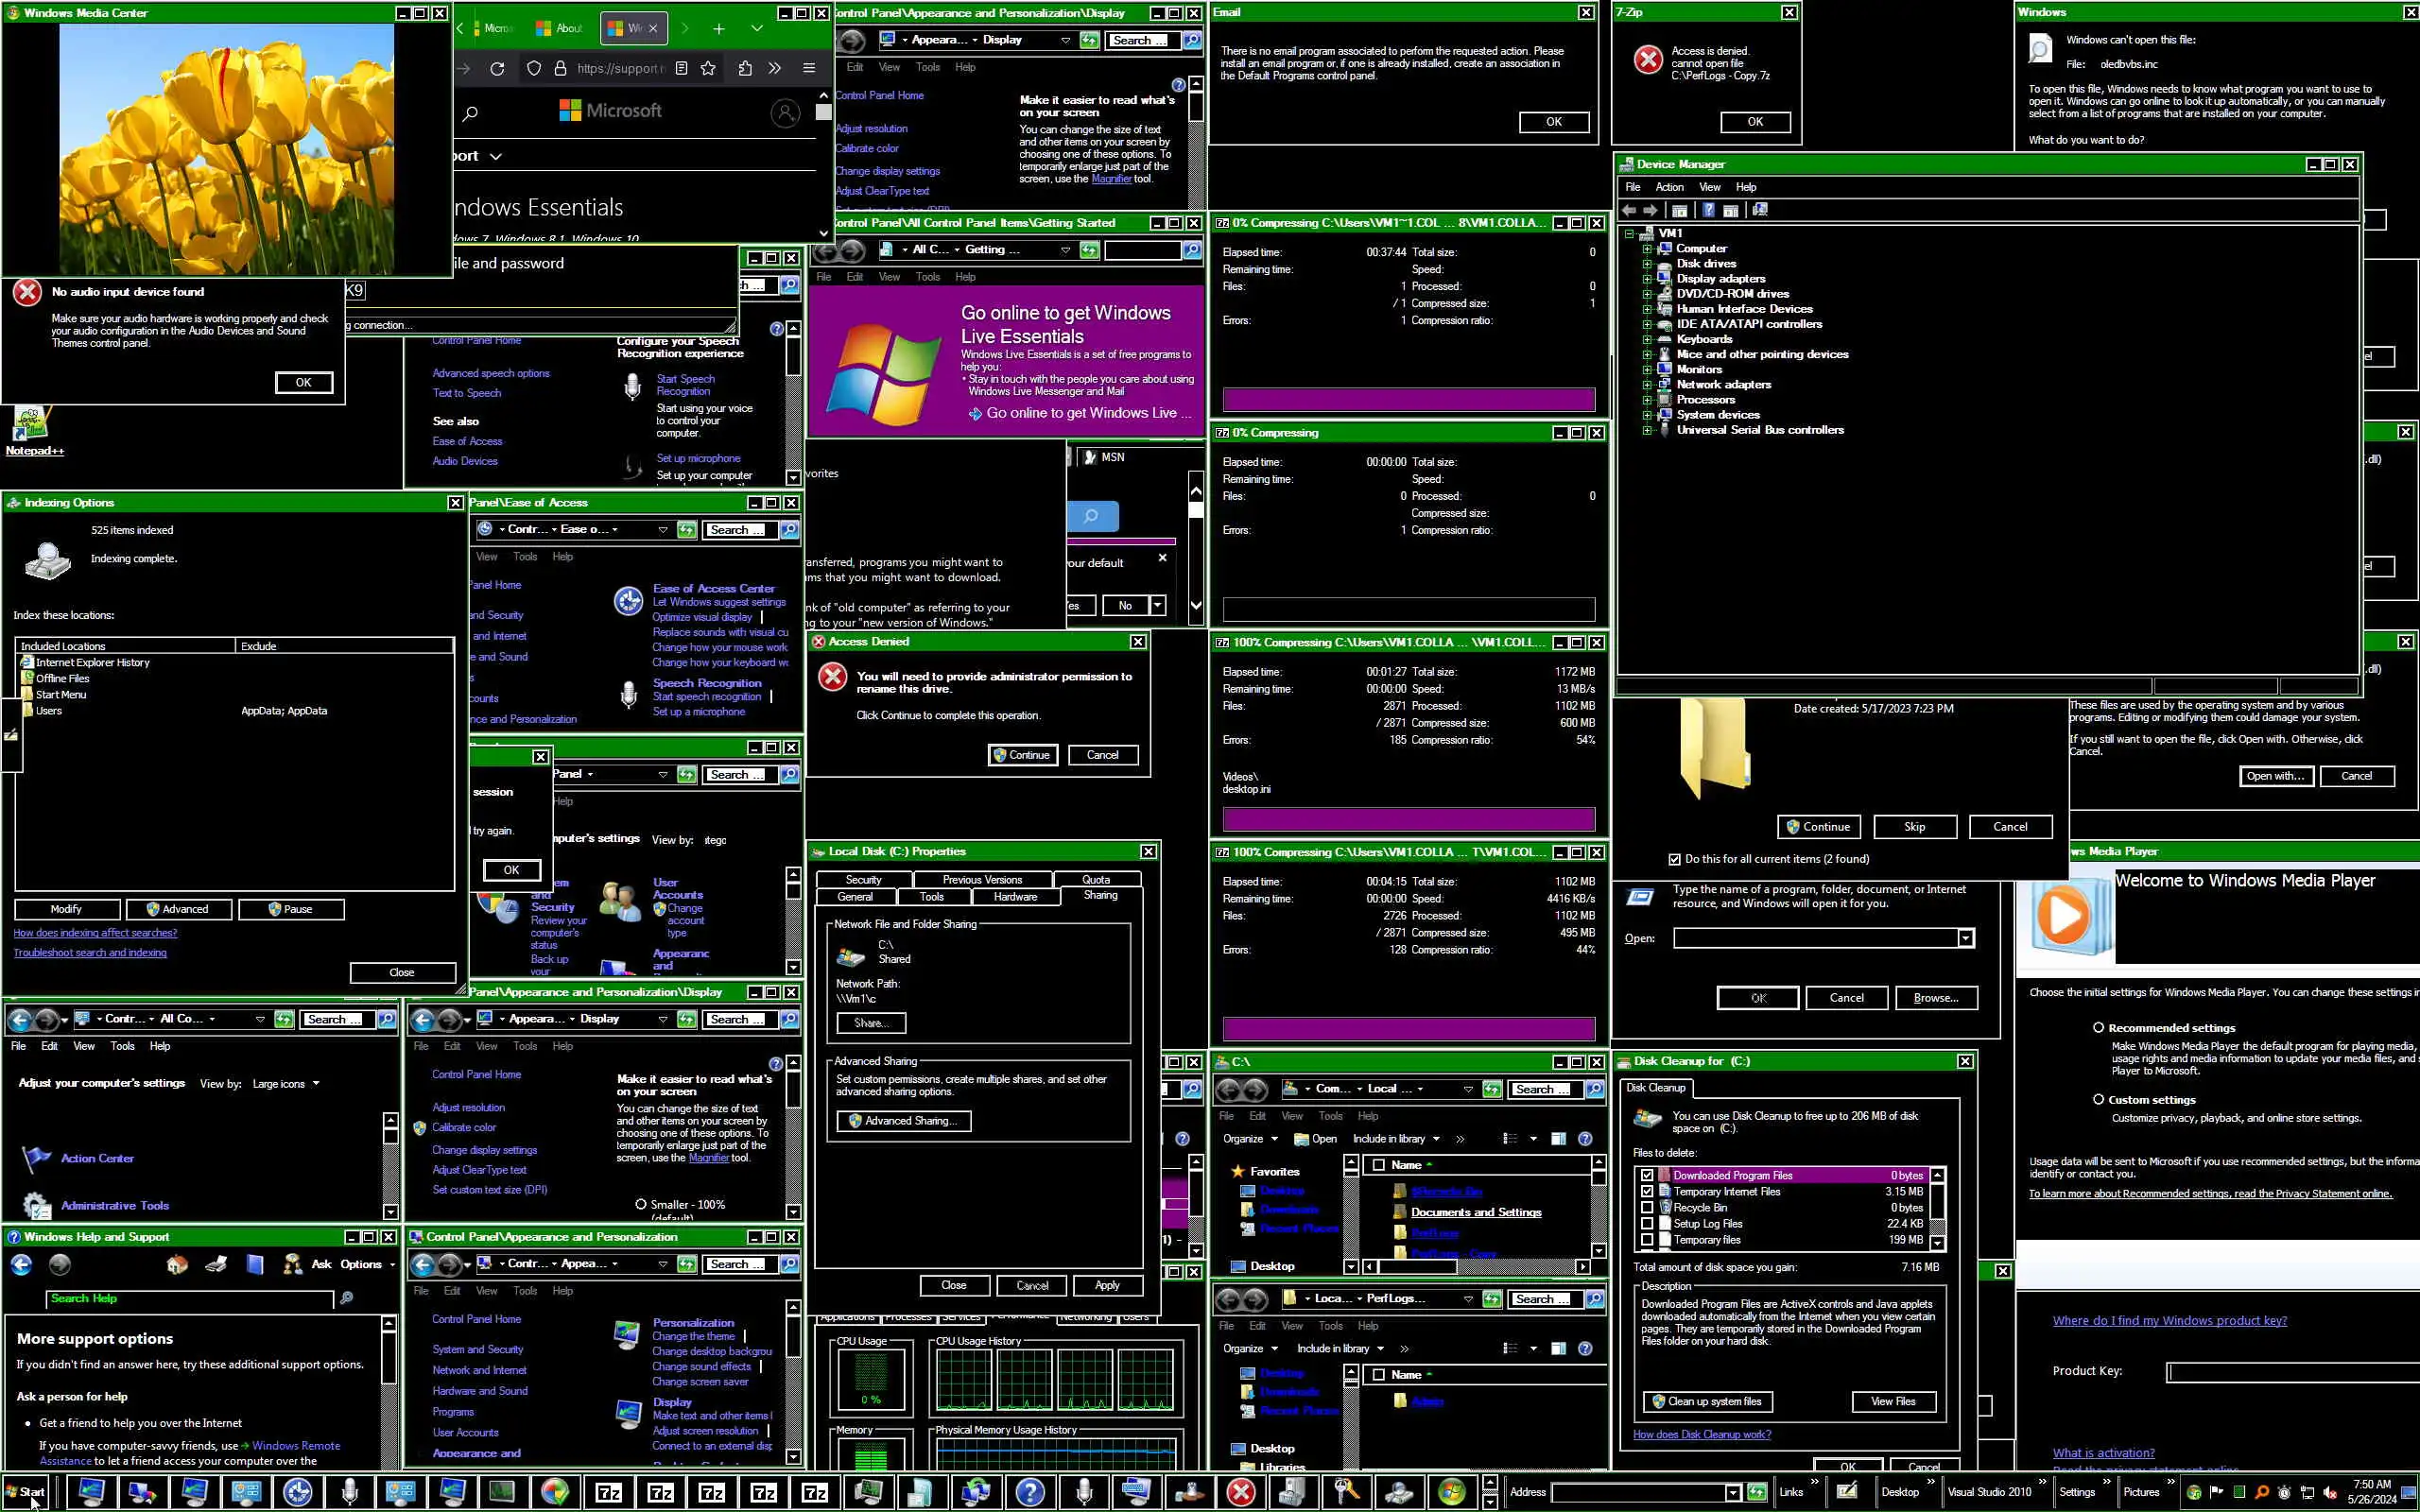2420x1512 pixels.
Task: Click the Product Key input field
Action: coord(2290,1372)
